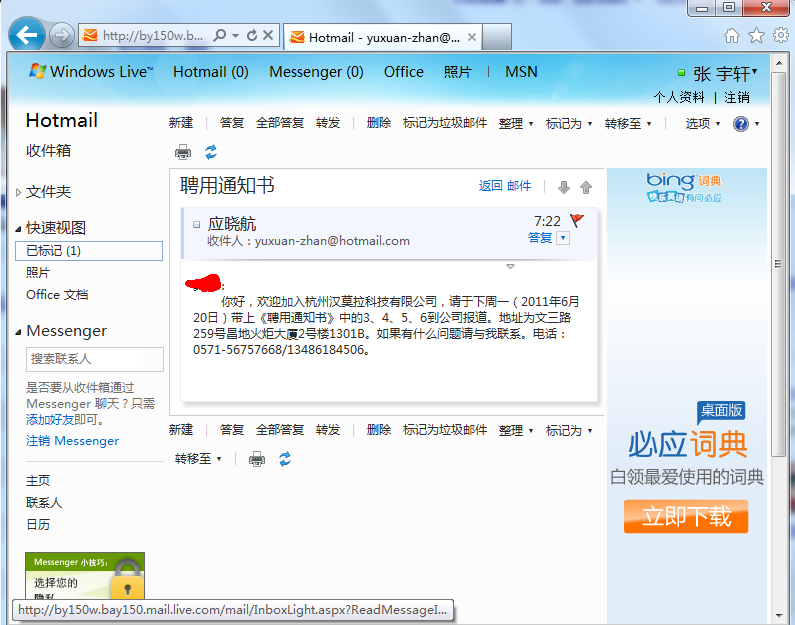The image size is (795, 625).
Task: Click 删除 in the top toolbar
Action: [379, 123]
